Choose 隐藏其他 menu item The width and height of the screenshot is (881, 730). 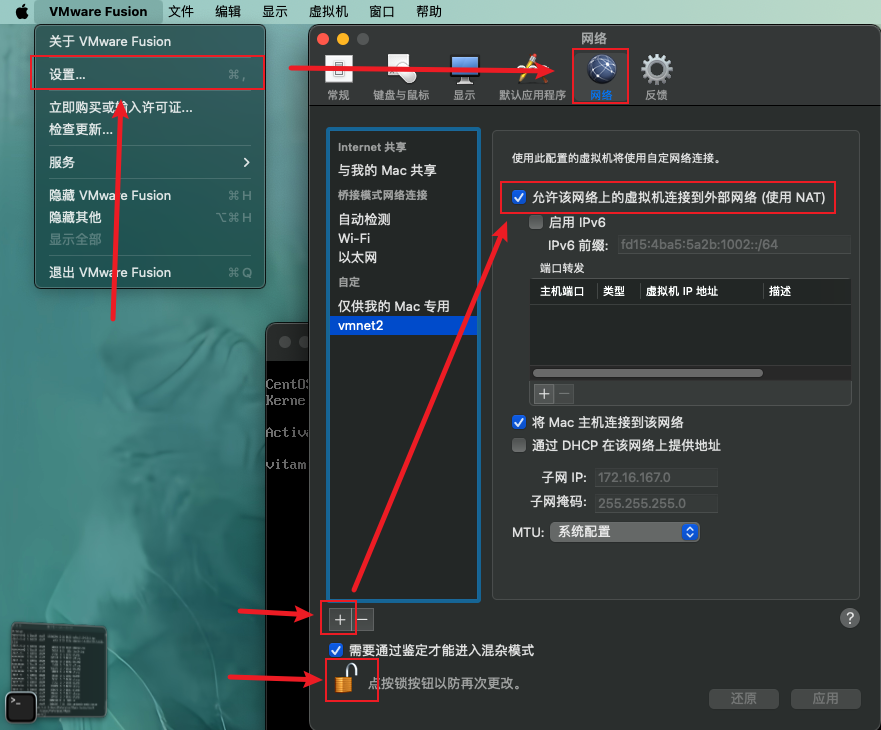coord(149,217)
